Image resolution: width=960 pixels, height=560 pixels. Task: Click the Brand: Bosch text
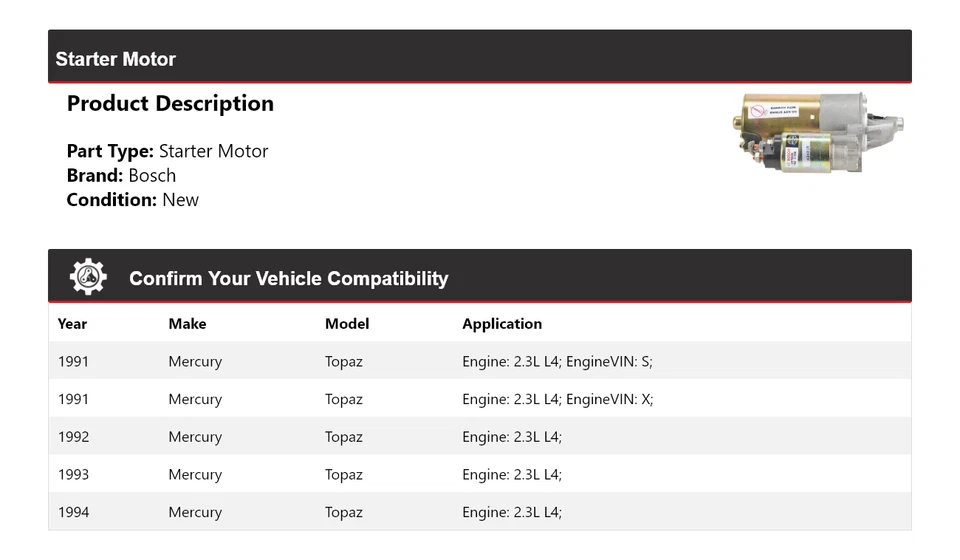pyautogui.click(x=121, y=176)
